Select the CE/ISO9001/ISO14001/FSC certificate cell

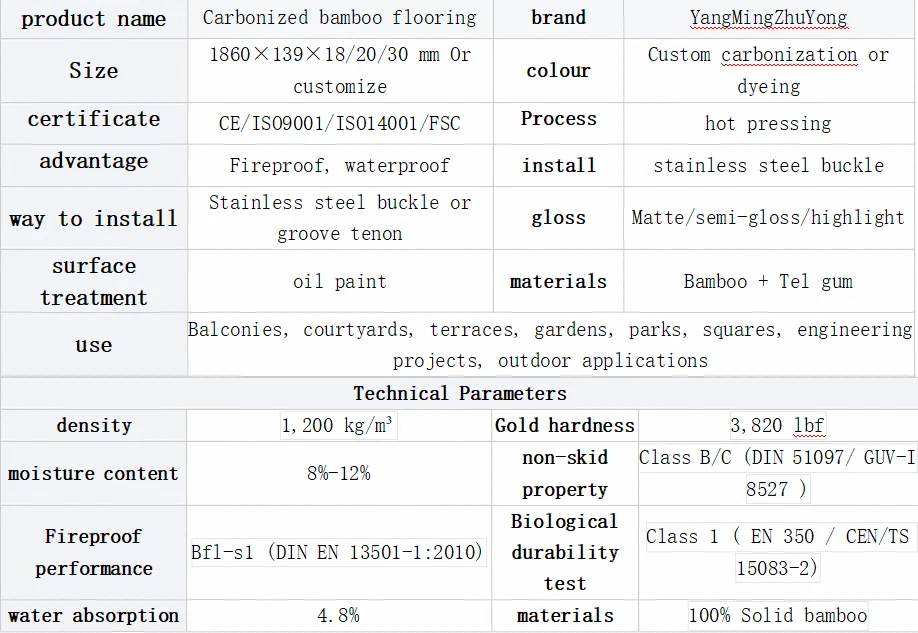click(x=340, y=124)
